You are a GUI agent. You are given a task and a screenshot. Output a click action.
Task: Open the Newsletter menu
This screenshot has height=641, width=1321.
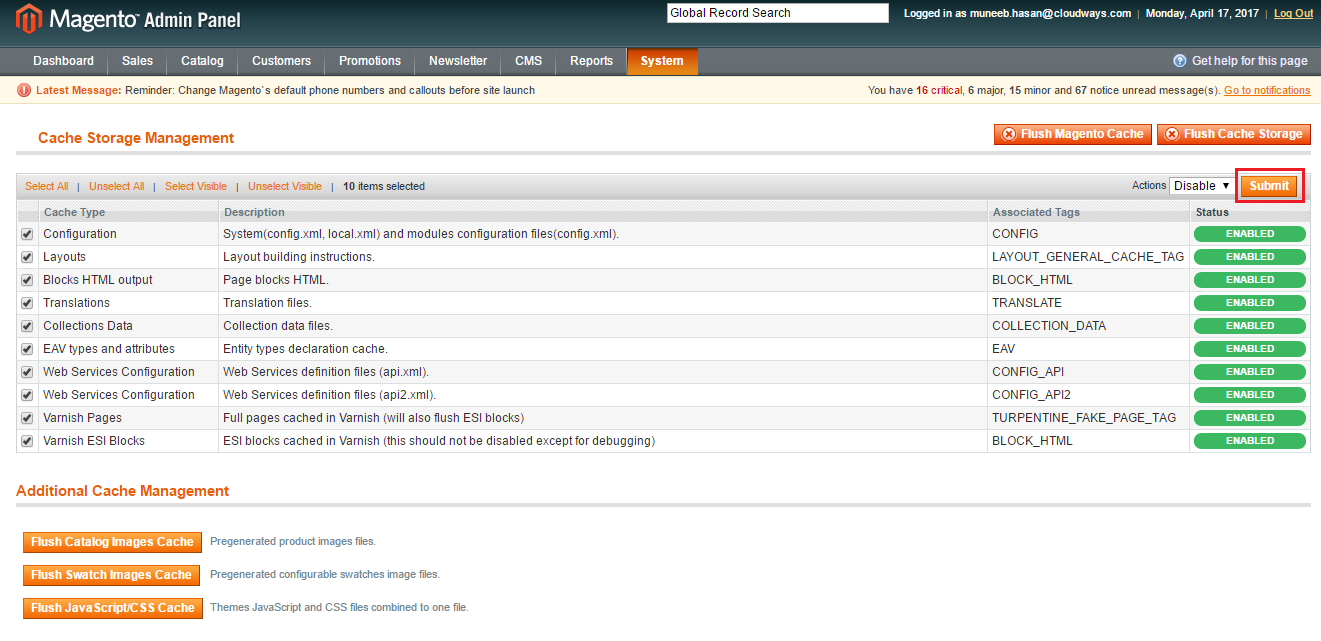458,61
